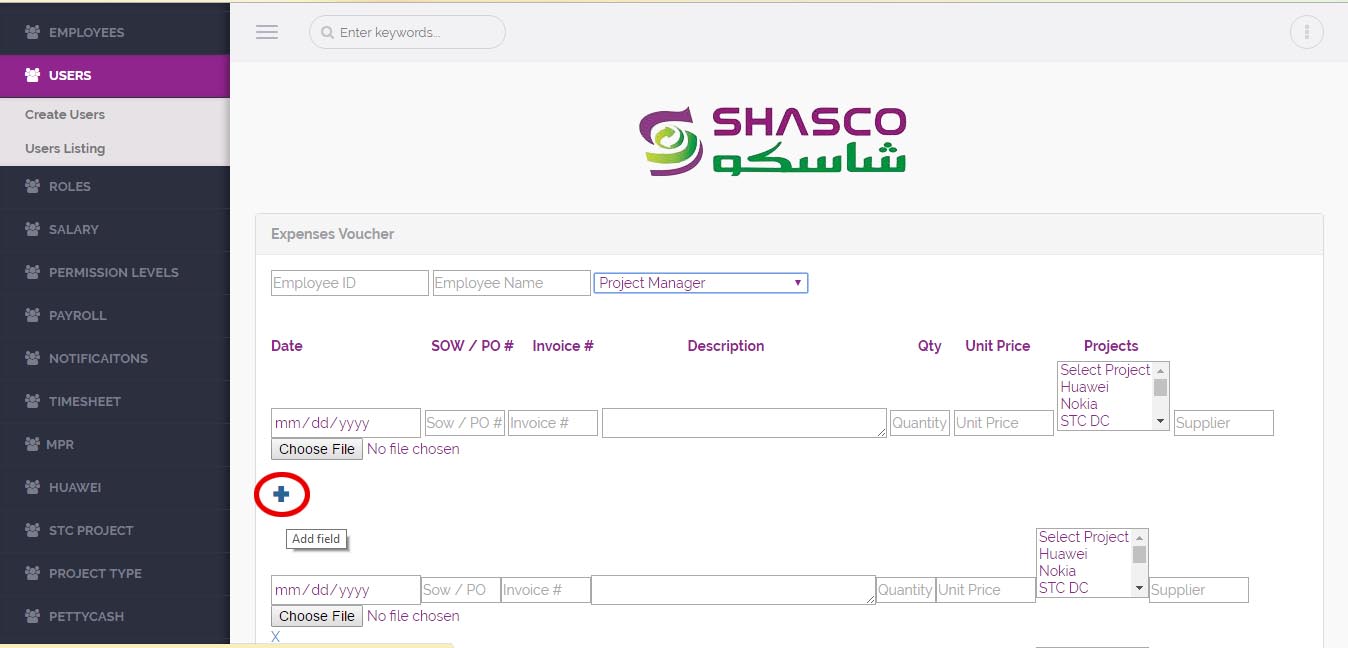Click the first row Supplier field
Viewport: 1348px width, 648px height.
pos(1223,423)
